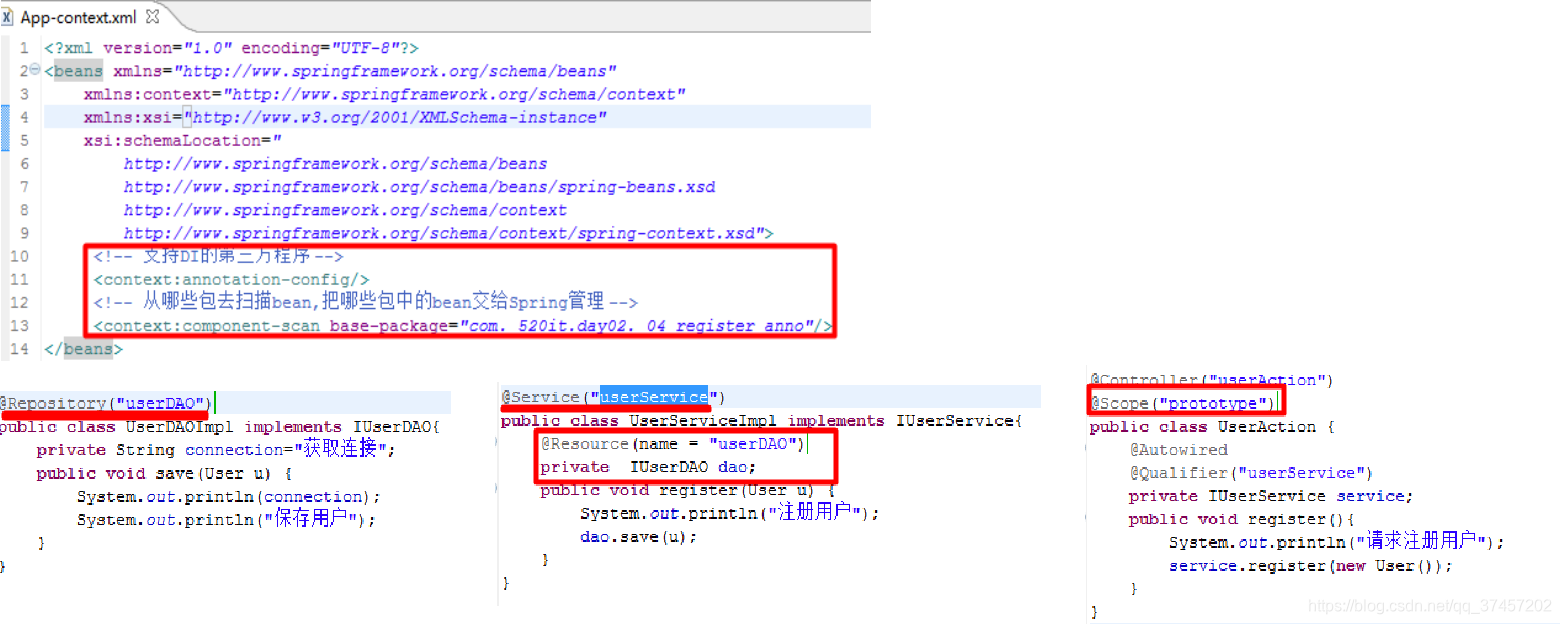Screen dimensions: 1561x624
Task: Collapse the beans element fold marker
Action: tap(35, 70)
